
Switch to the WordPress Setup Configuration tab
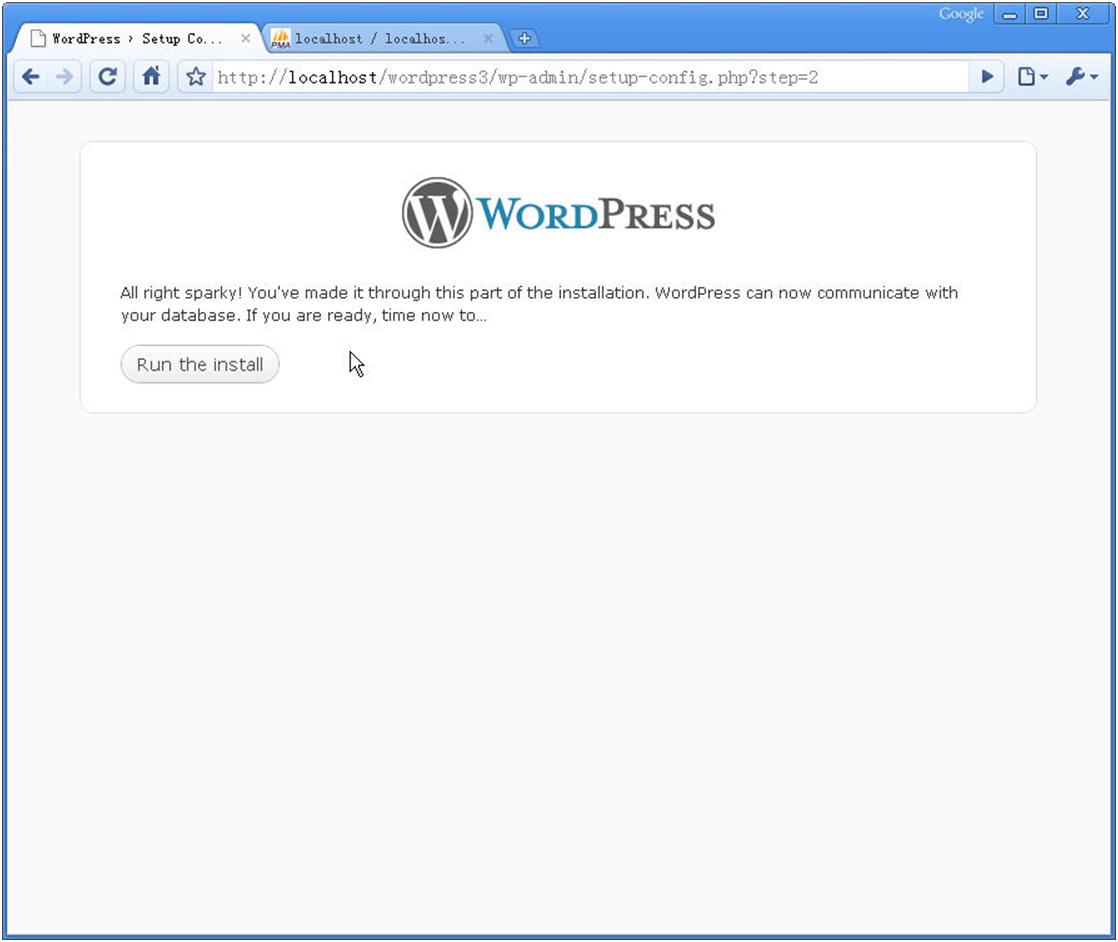tap(135, 39)
